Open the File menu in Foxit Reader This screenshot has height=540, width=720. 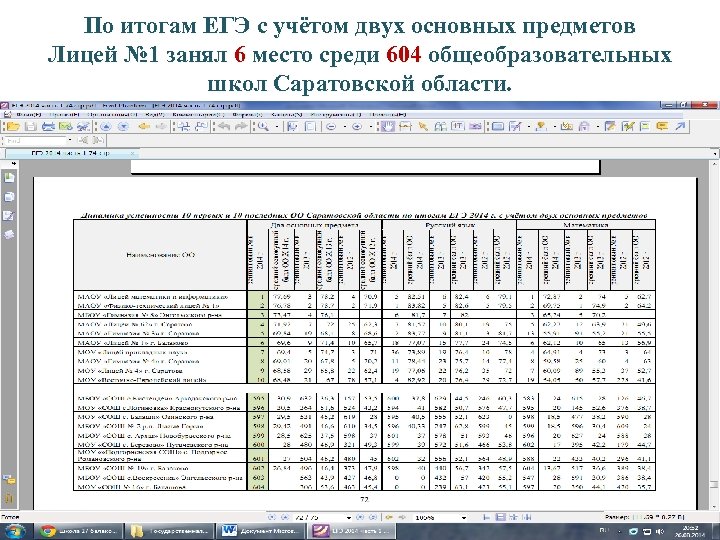coord(28,114)
